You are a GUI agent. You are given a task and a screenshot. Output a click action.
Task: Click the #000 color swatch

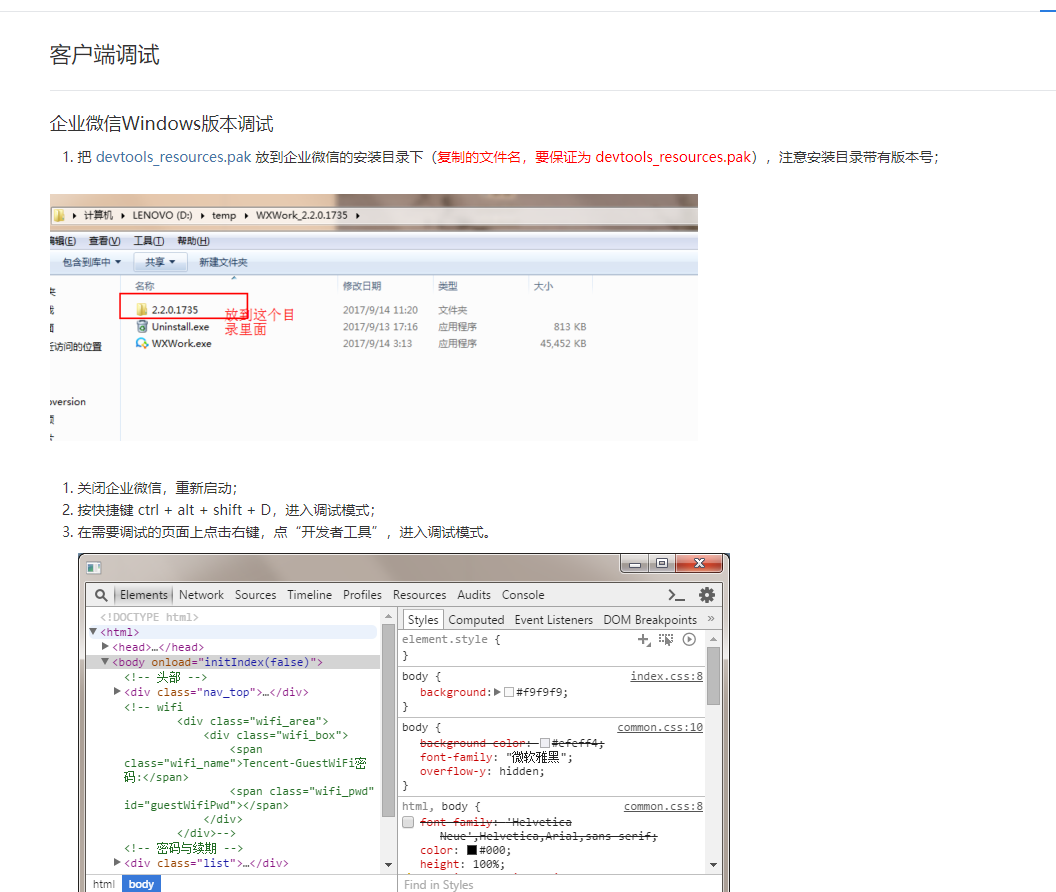(472, 850)
